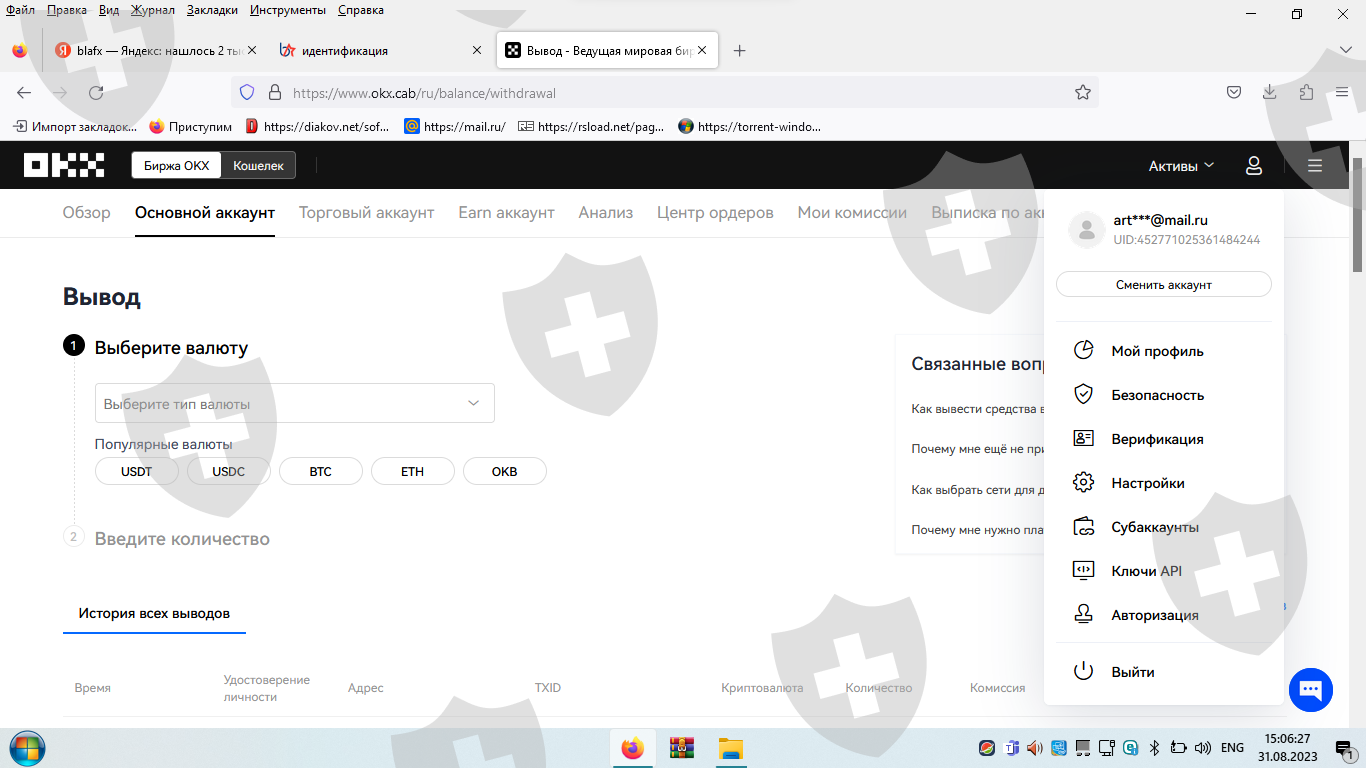Go back with the browser back arrow

24,93
